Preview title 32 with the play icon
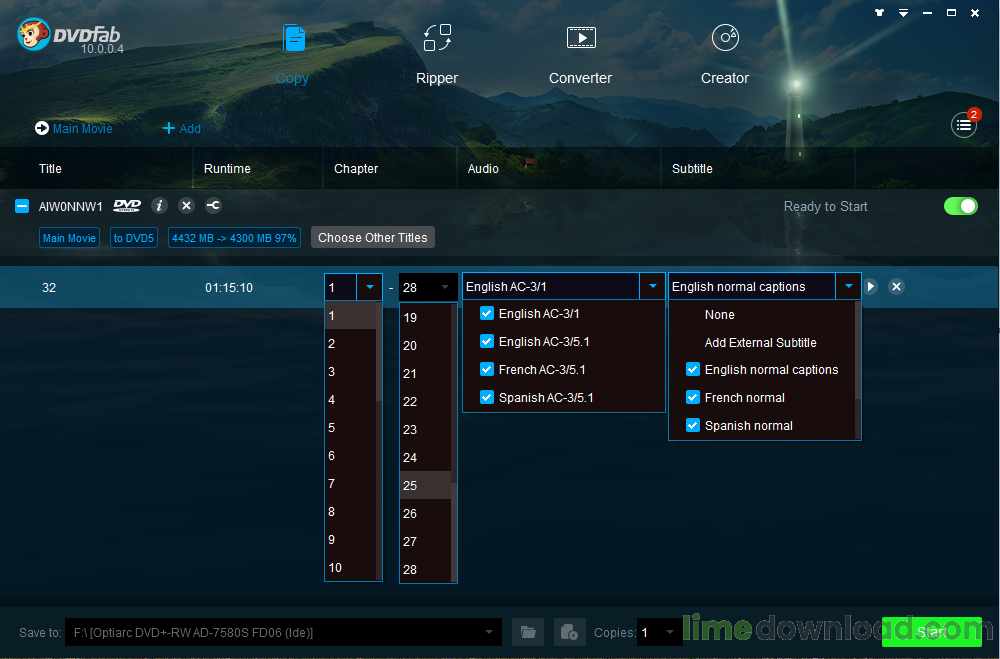The height and width of the screenshot is (659, 1000). tap(871, 287)
